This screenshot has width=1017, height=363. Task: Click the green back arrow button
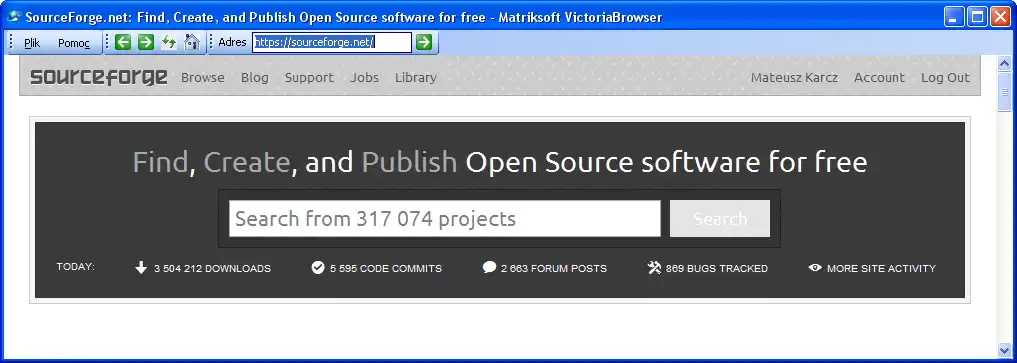[123, 42]
